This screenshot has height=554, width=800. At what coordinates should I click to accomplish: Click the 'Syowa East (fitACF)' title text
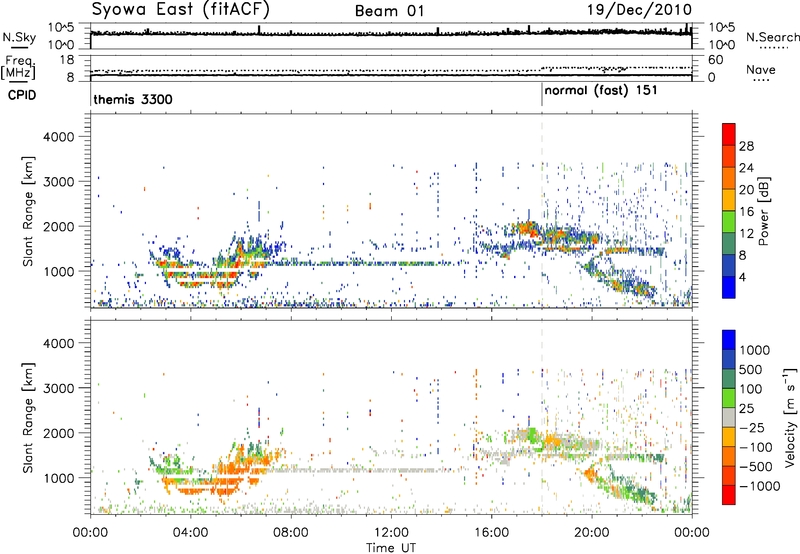point(180,10)
